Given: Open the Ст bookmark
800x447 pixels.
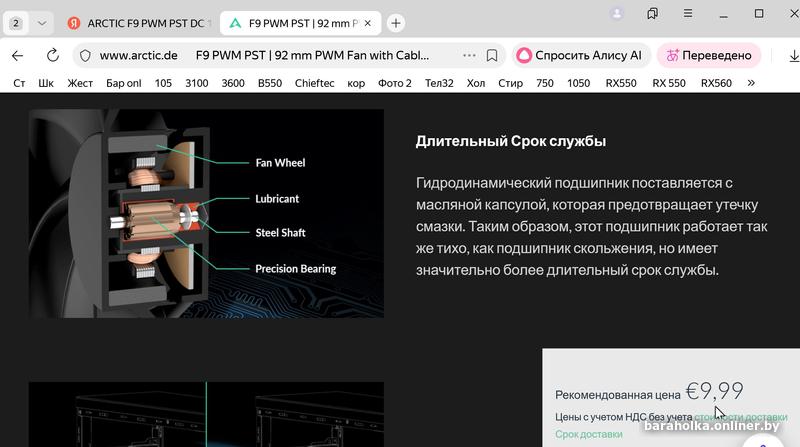Looking at the screenshot, I should pos(19,83).
